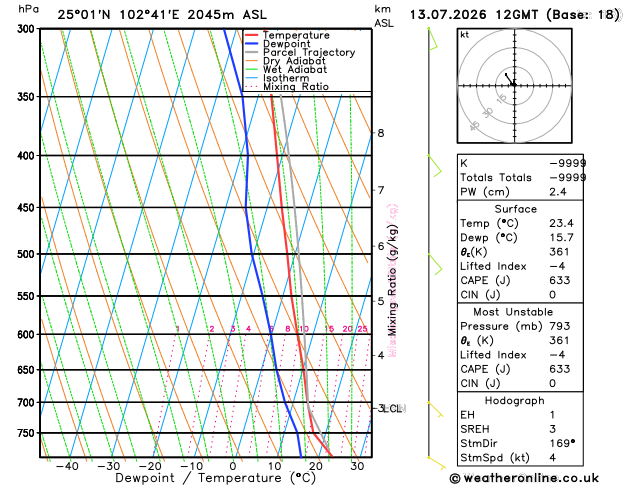Click the 'Isotherm' legend entry
The width and height of the screenshot is (629, 486).
coord(277,78)
